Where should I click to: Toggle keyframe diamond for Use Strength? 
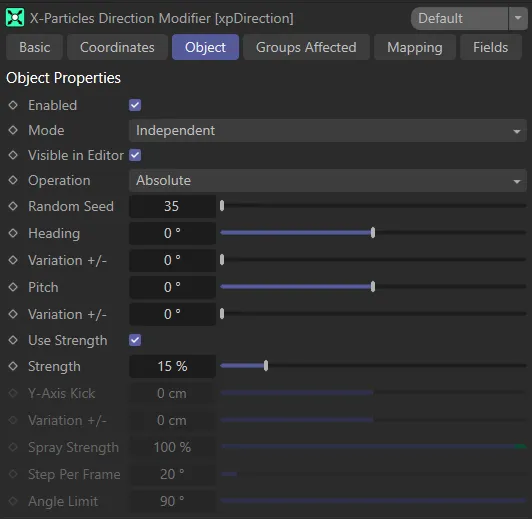[13, 340]
